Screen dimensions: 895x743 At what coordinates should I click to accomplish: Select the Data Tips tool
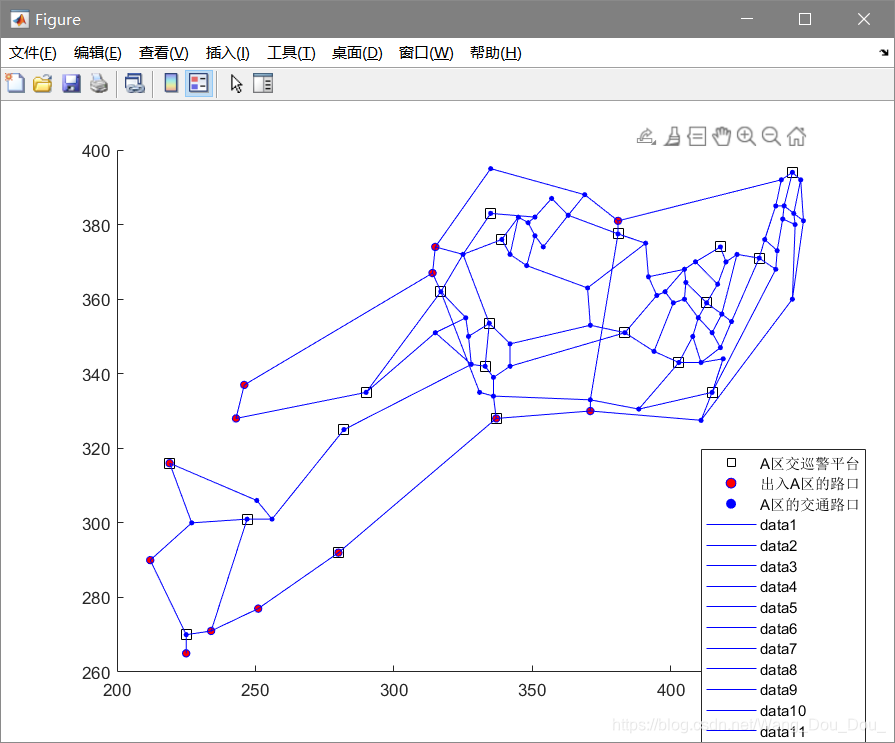[x=696, y=136]
